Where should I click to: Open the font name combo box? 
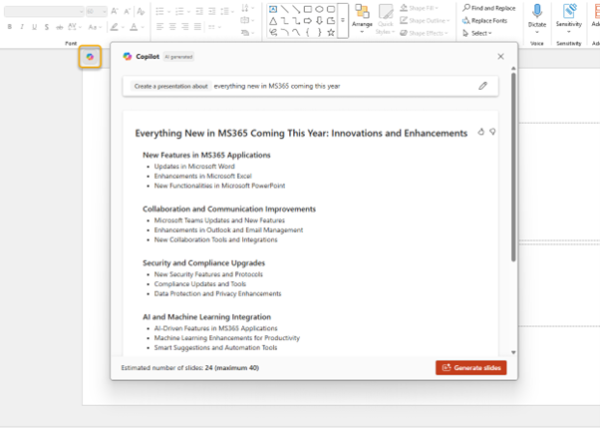[44, 11]
